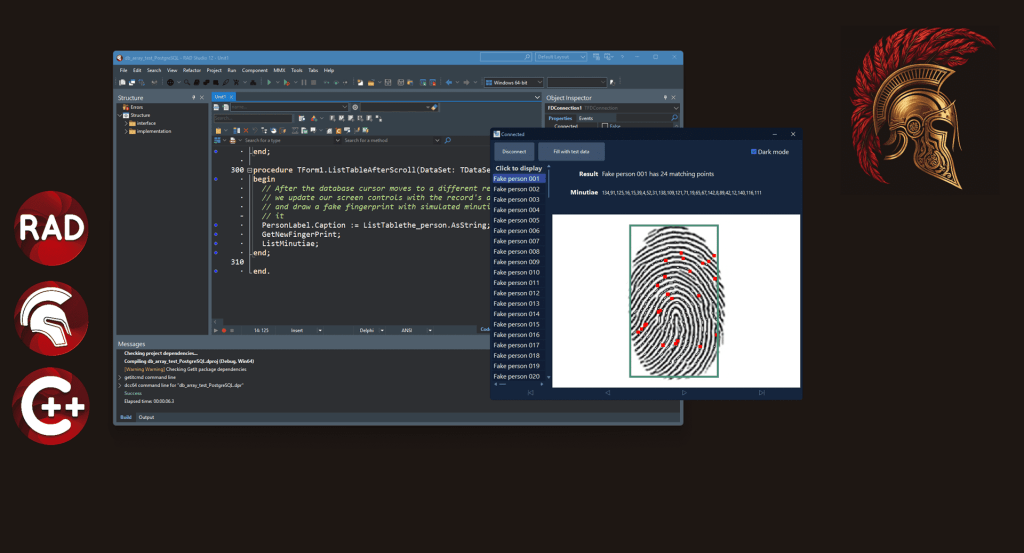Toggle the Connected property checkbox
This screenshot has height=553, width=1024.
pos(604,126)
